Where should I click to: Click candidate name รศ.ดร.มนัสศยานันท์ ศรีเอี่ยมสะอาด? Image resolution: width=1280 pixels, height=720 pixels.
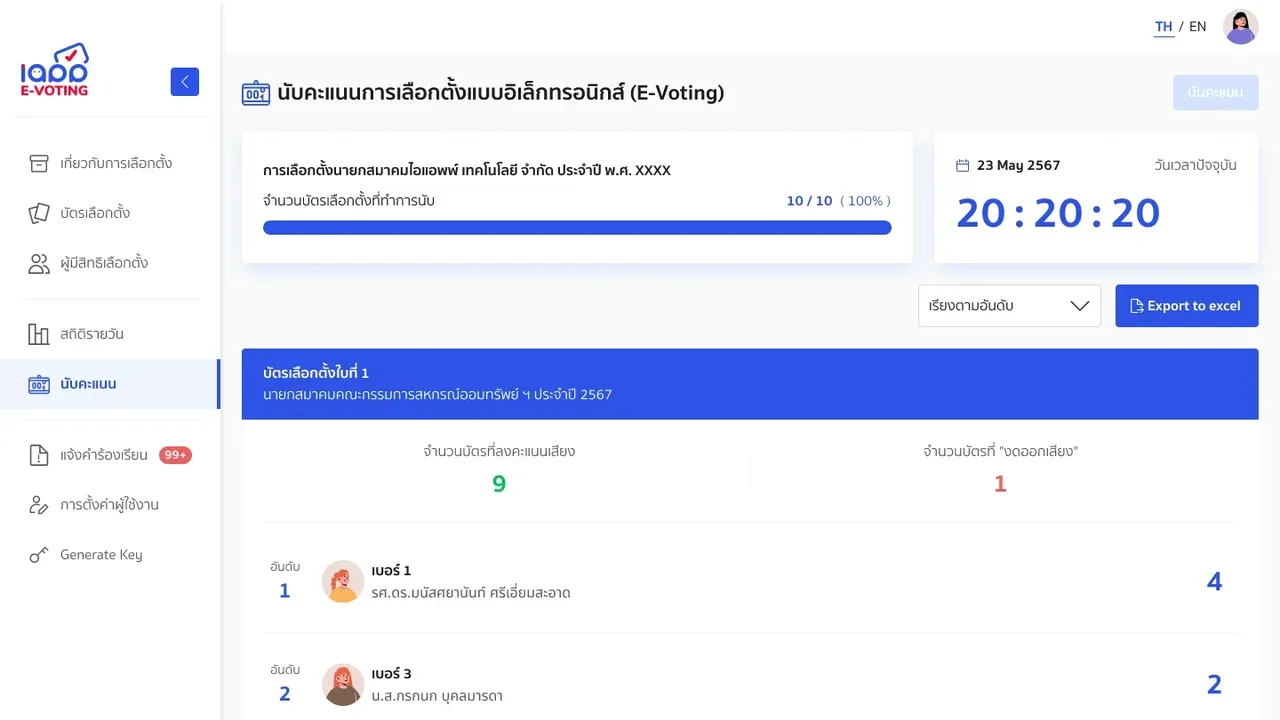click(x=471, y=593)
